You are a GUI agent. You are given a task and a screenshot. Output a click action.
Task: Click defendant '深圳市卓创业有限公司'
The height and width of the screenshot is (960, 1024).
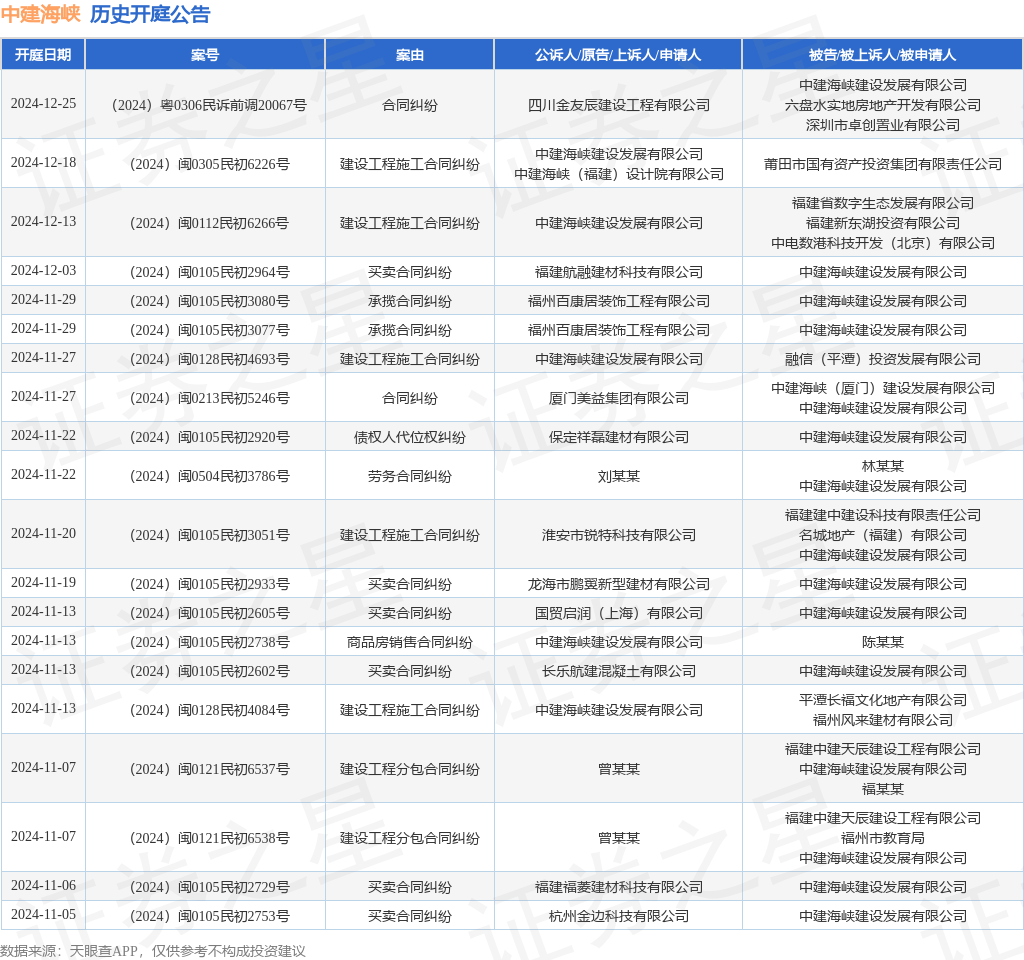882,125
